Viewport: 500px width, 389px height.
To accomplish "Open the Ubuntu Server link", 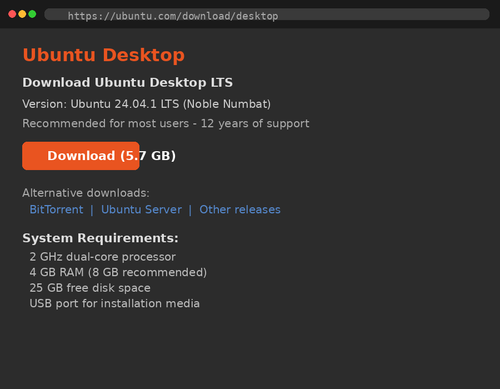I will pos(141,209).
